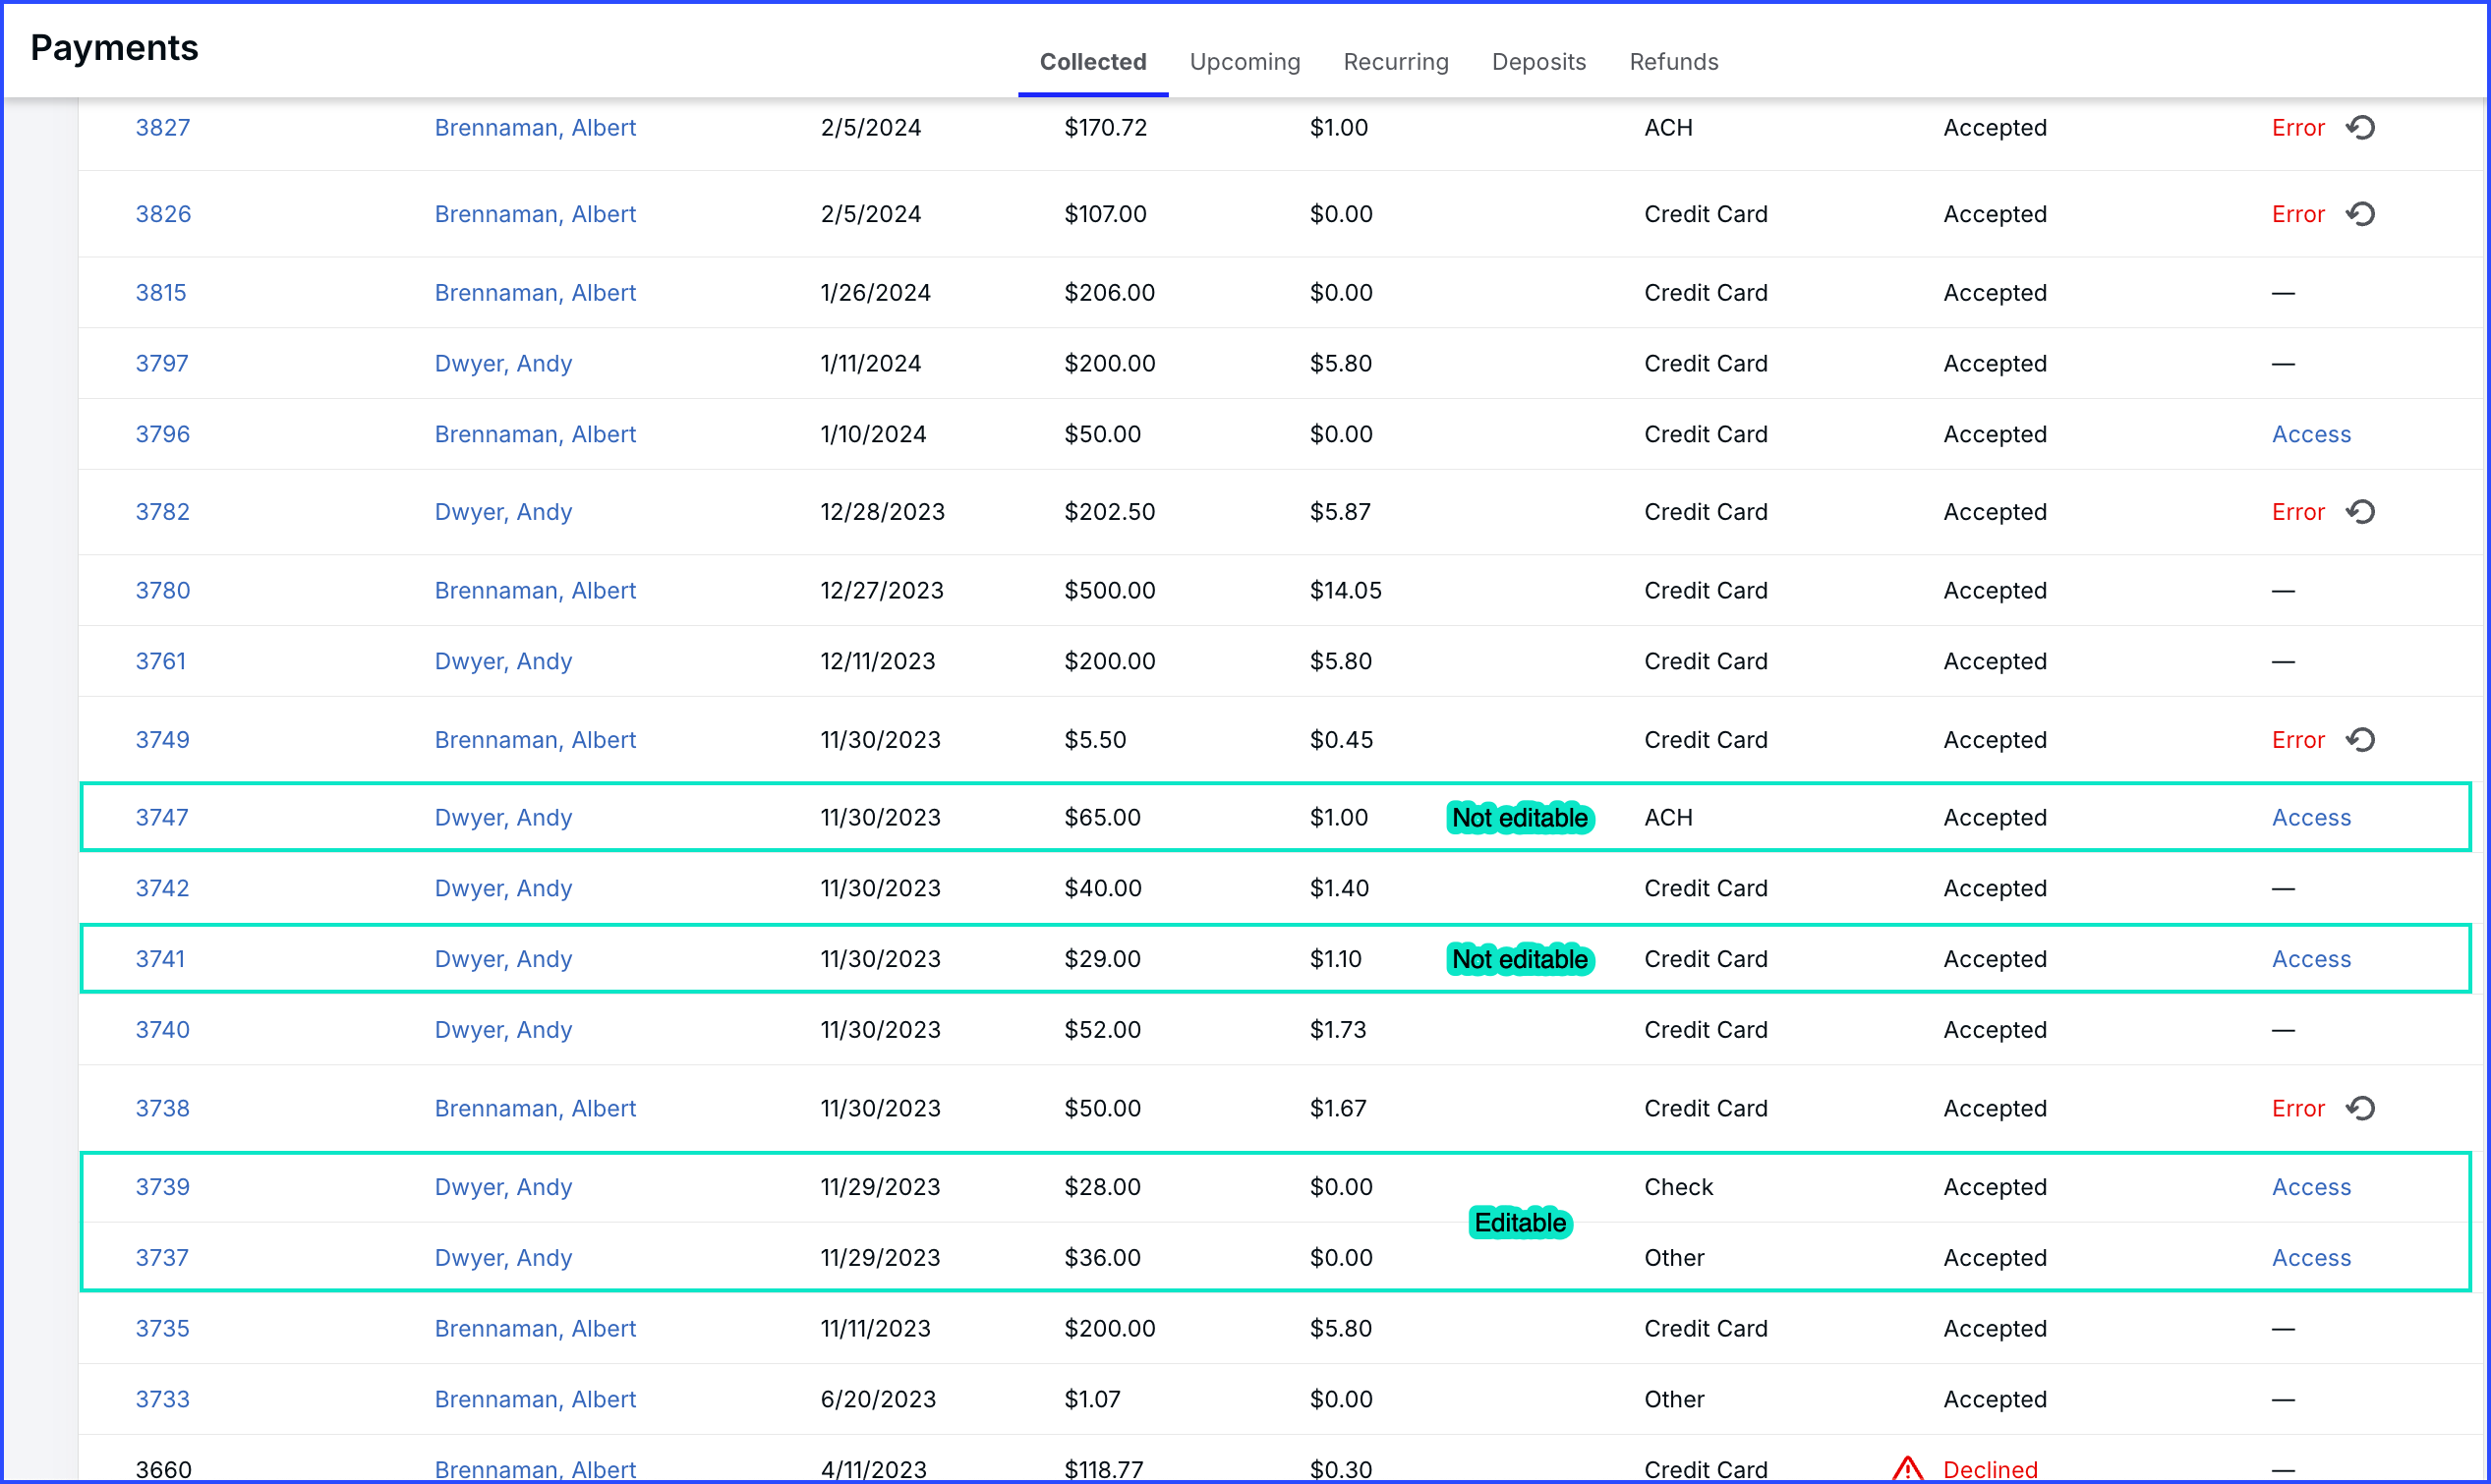The image size is (2491, 1484).
Task: Click the Error status on payment 3738
Action: coord(2299,1109)
